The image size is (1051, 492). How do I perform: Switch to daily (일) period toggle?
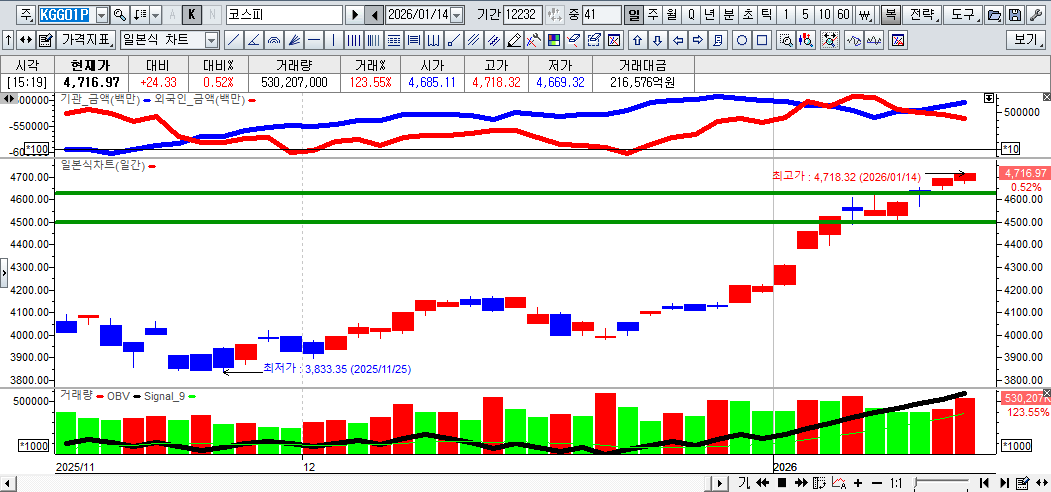634,15
